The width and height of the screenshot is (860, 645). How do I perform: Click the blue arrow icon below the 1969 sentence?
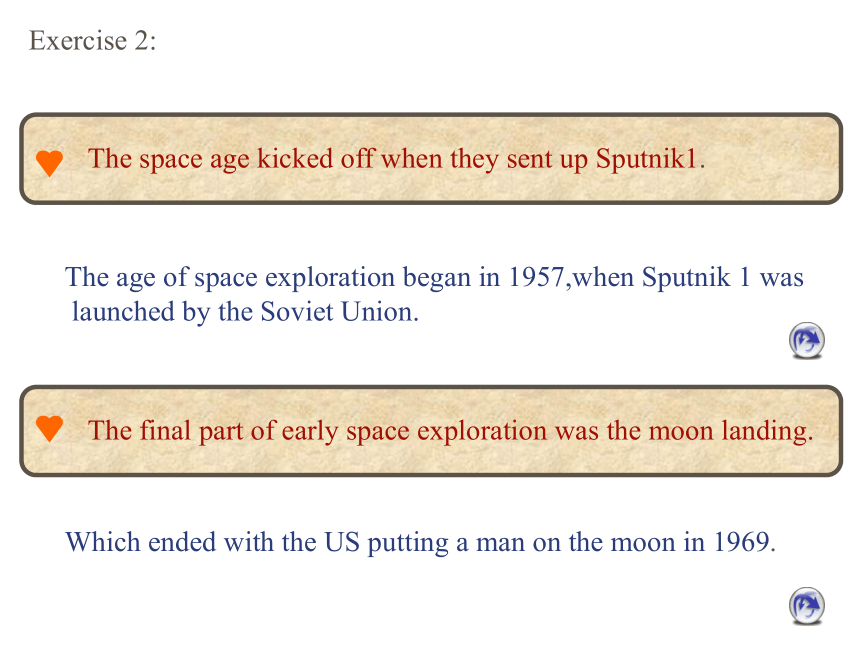807,606
